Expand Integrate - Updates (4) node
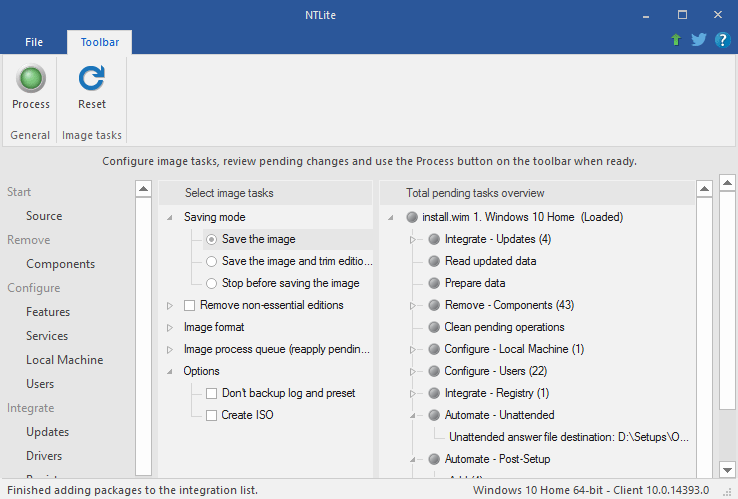Image resolution: width=738 pixels, height=499 pixels. [x=412, y=240]
